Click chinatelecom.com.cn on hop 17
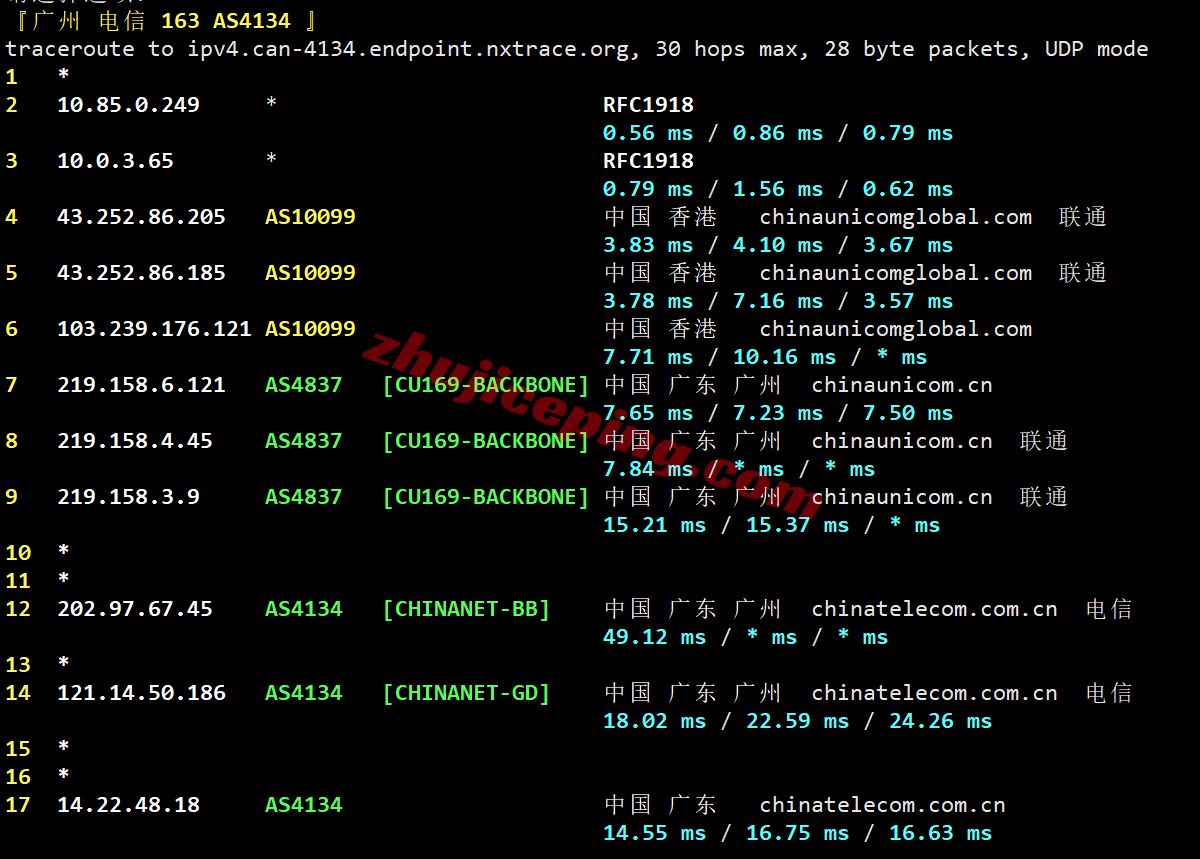 883,805
